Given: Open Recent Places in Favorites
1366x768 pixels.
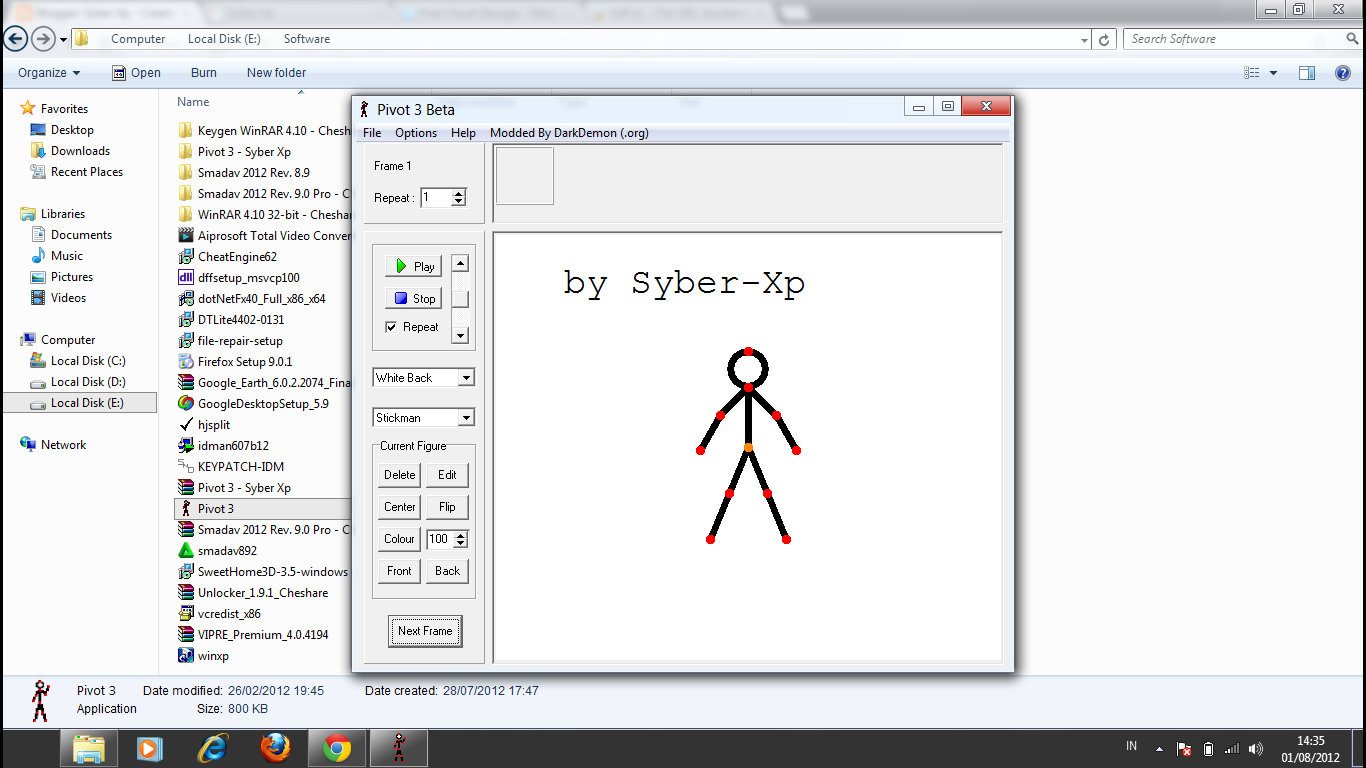Looking at the screenshot, I should [x=77, y=172].
